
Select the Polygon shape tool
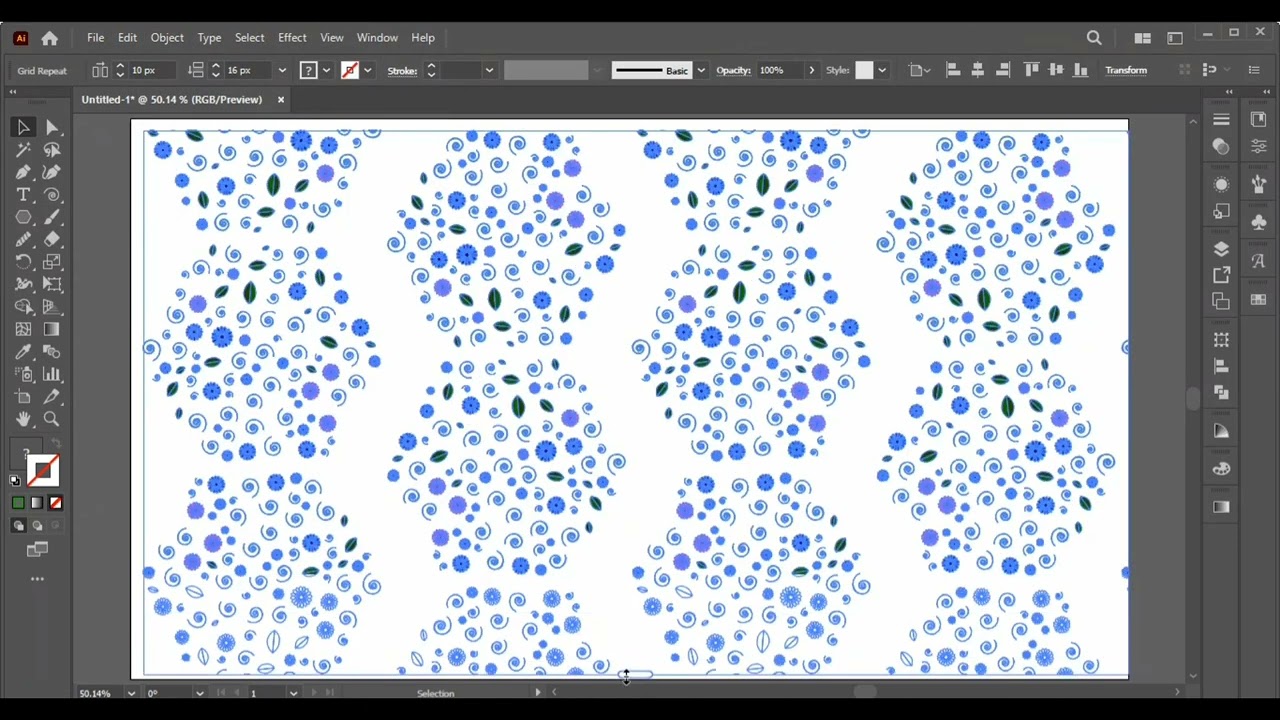(23, 217)
